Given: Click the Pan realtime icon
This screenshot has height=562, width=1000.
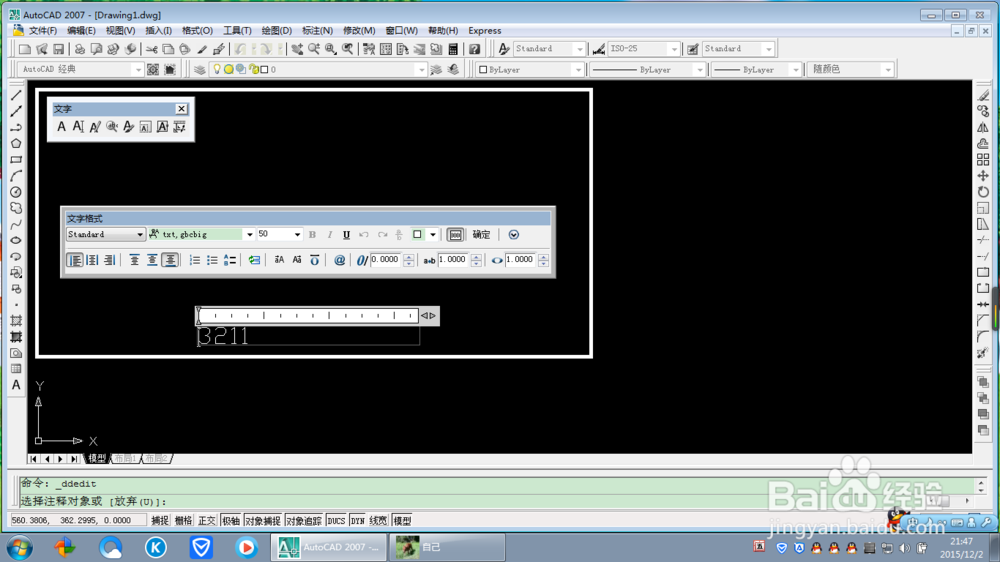Looking at the screenshot, I should 297,49.
